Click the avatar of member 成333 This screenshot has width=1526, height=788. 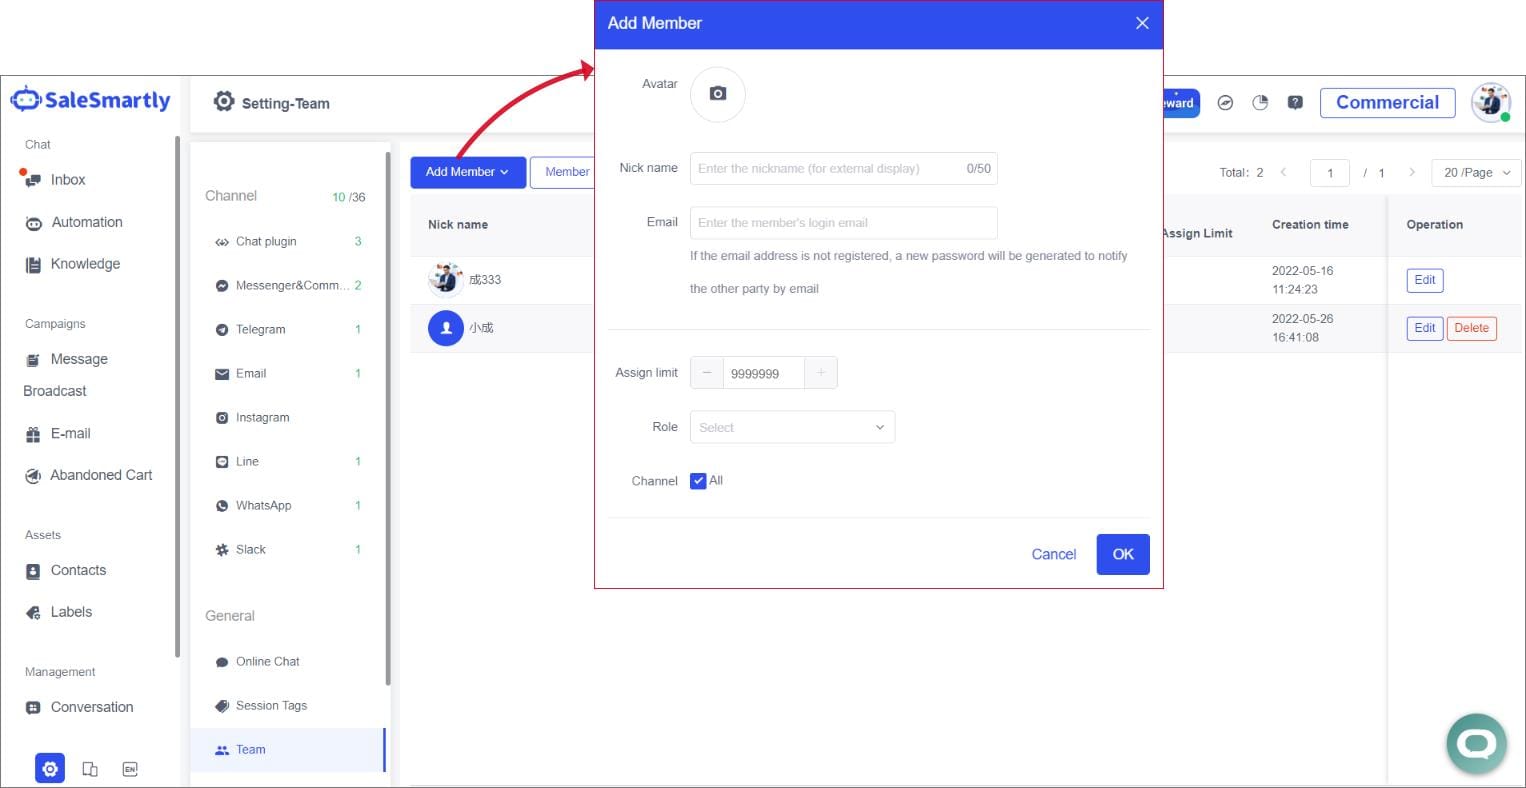click(445, 279)
